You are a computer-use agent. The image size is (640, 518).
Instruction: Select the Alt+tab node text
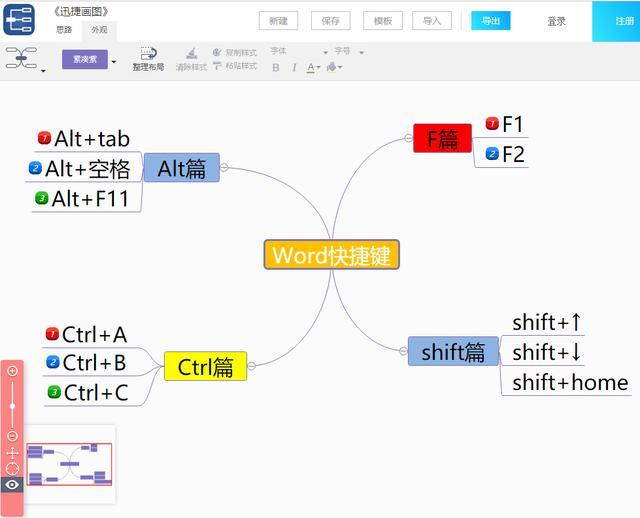click(x=92, y=139)
